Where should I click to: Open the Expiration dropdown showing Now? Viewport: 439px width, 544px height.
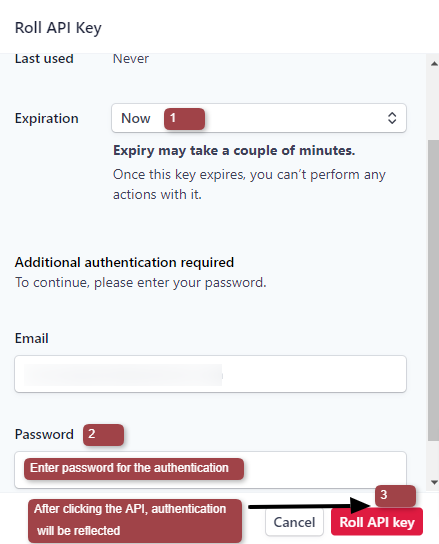click(259, 118)
